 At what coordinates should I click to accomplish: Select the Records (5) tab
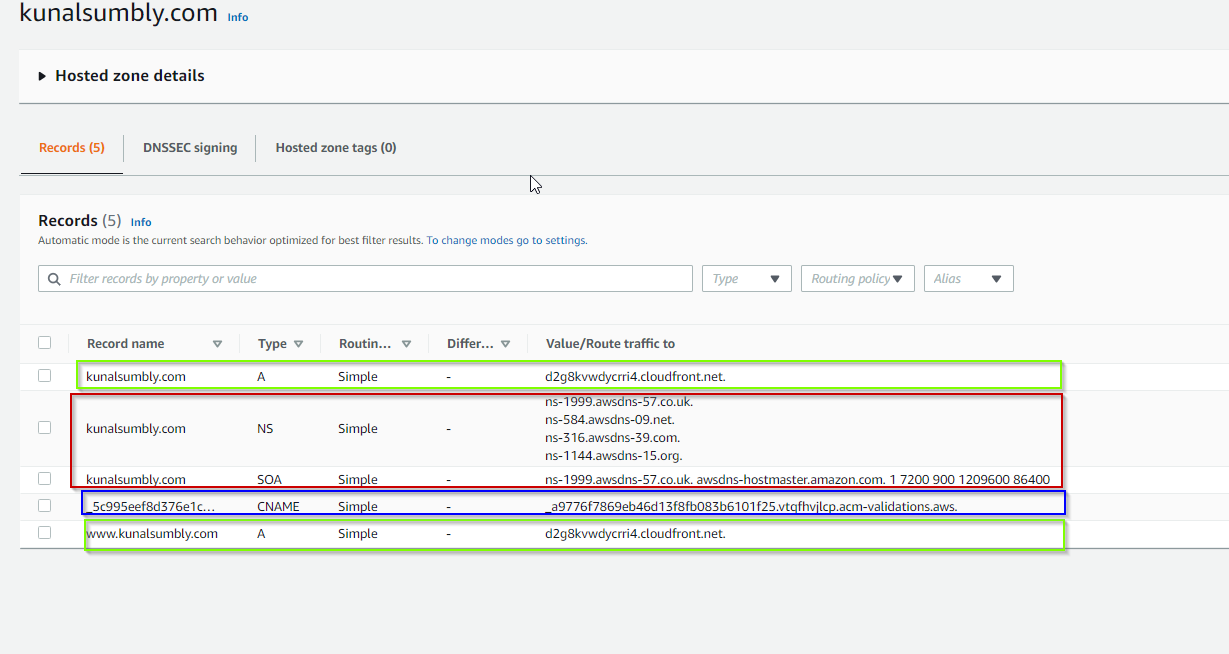(71, 148)
